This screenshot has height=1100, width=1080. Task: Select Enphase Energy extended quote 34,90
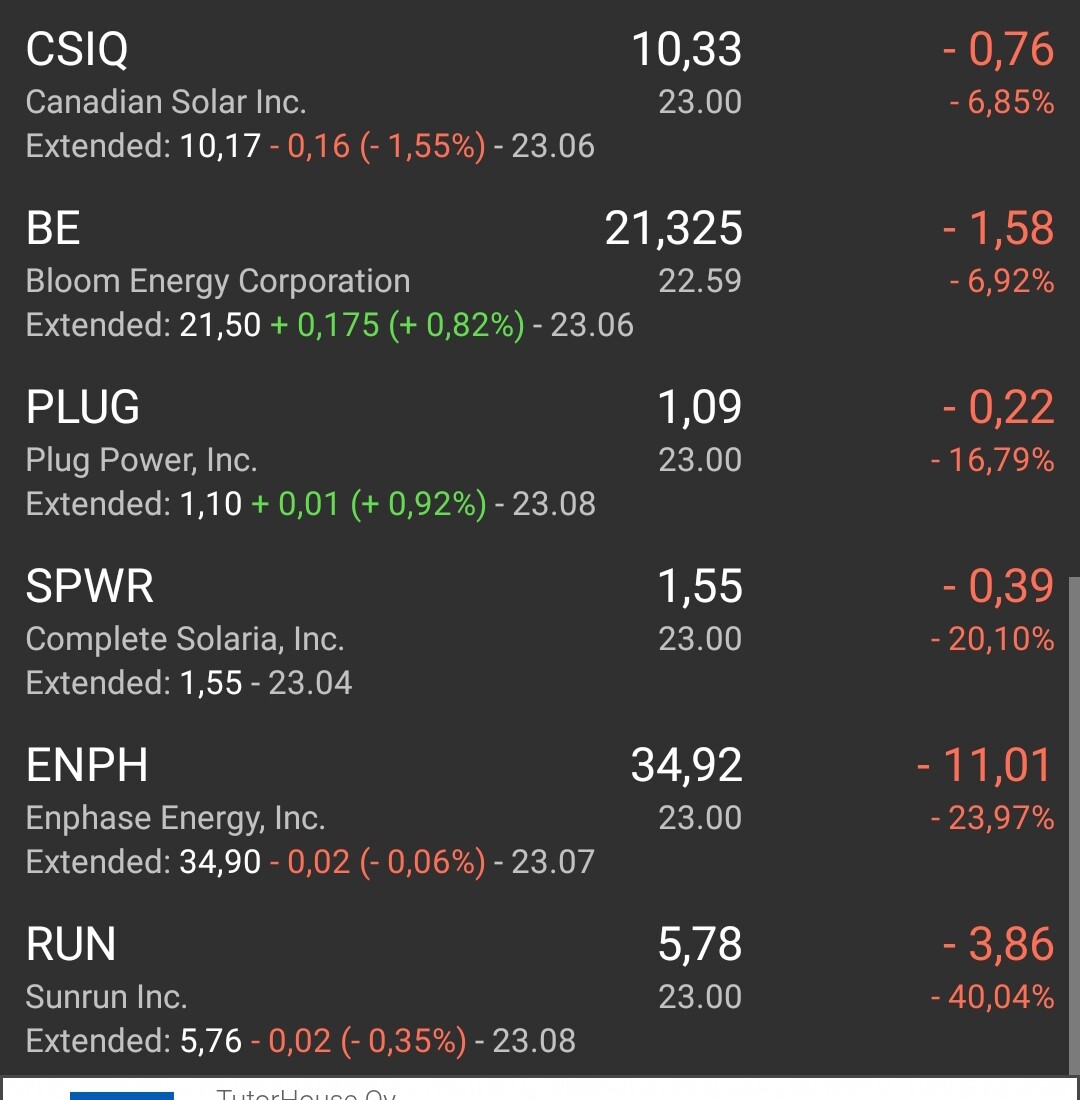pyautogui.click(x=220, y=862)
